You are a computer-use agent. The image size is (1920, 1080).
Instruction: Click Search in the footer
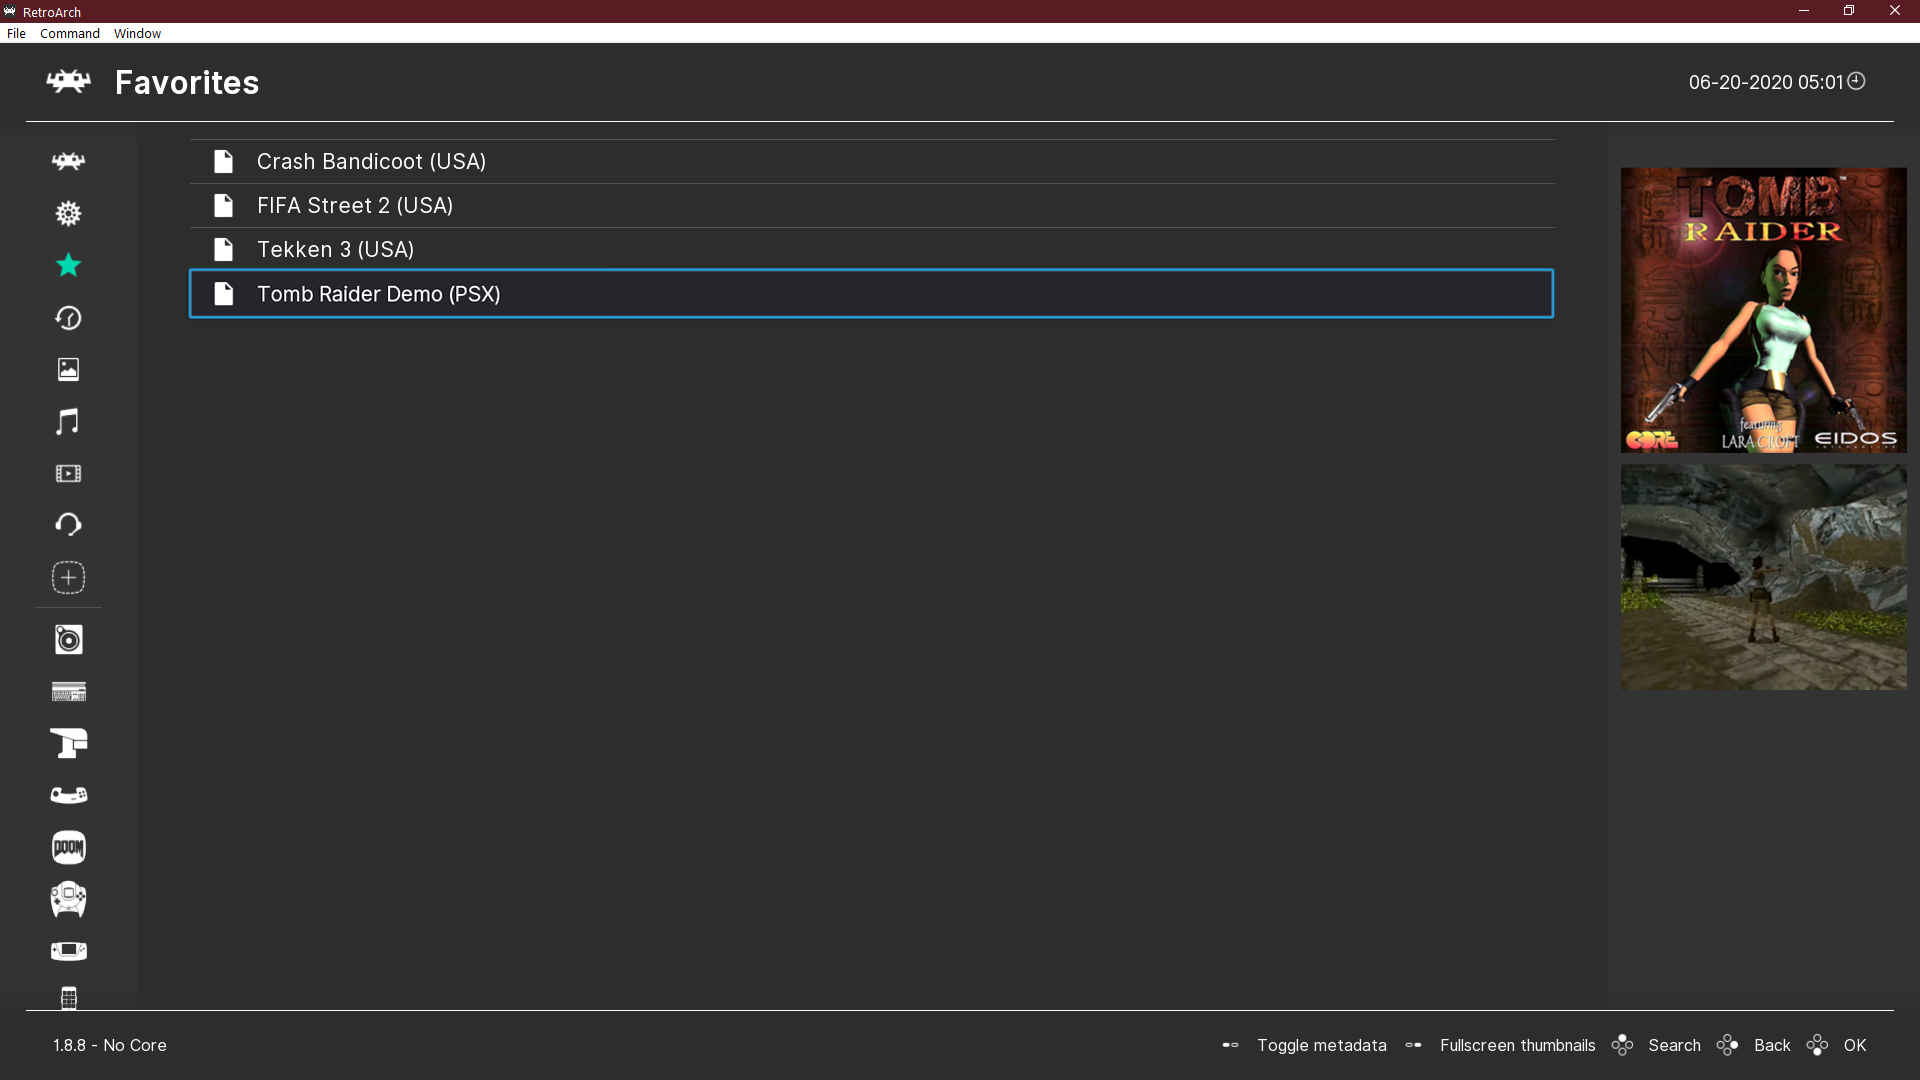tap(1674, 1045)
